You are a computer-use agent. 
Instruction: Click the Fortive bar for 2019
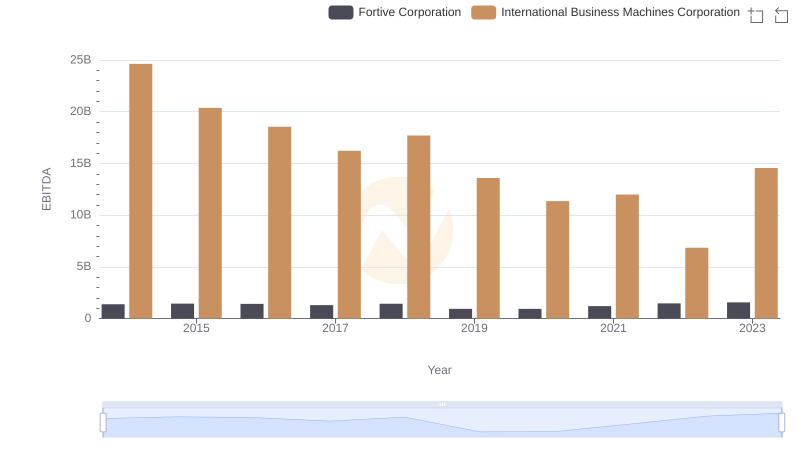click(460, 314)
